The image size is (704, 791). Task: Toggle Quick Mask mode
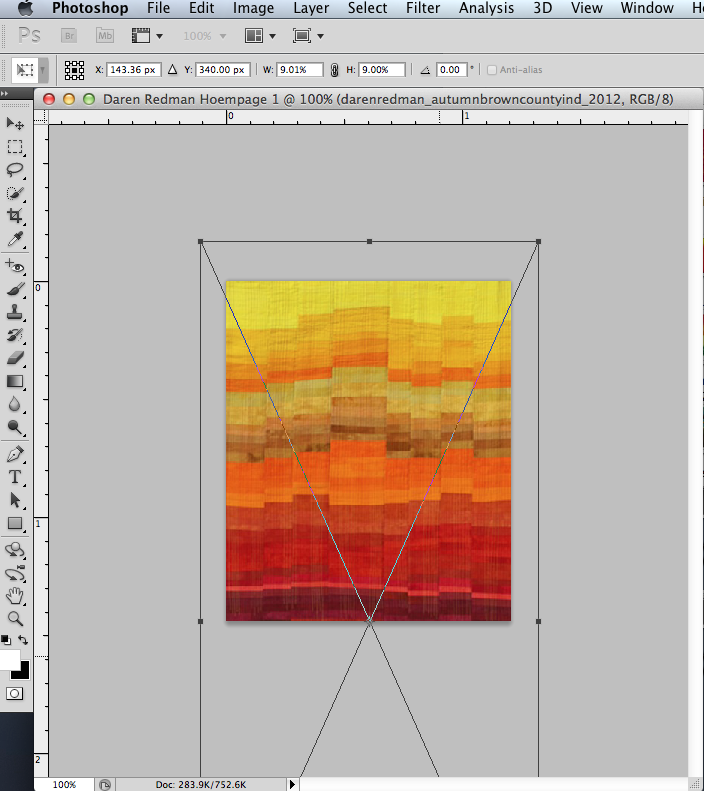[x=14, y=694]
